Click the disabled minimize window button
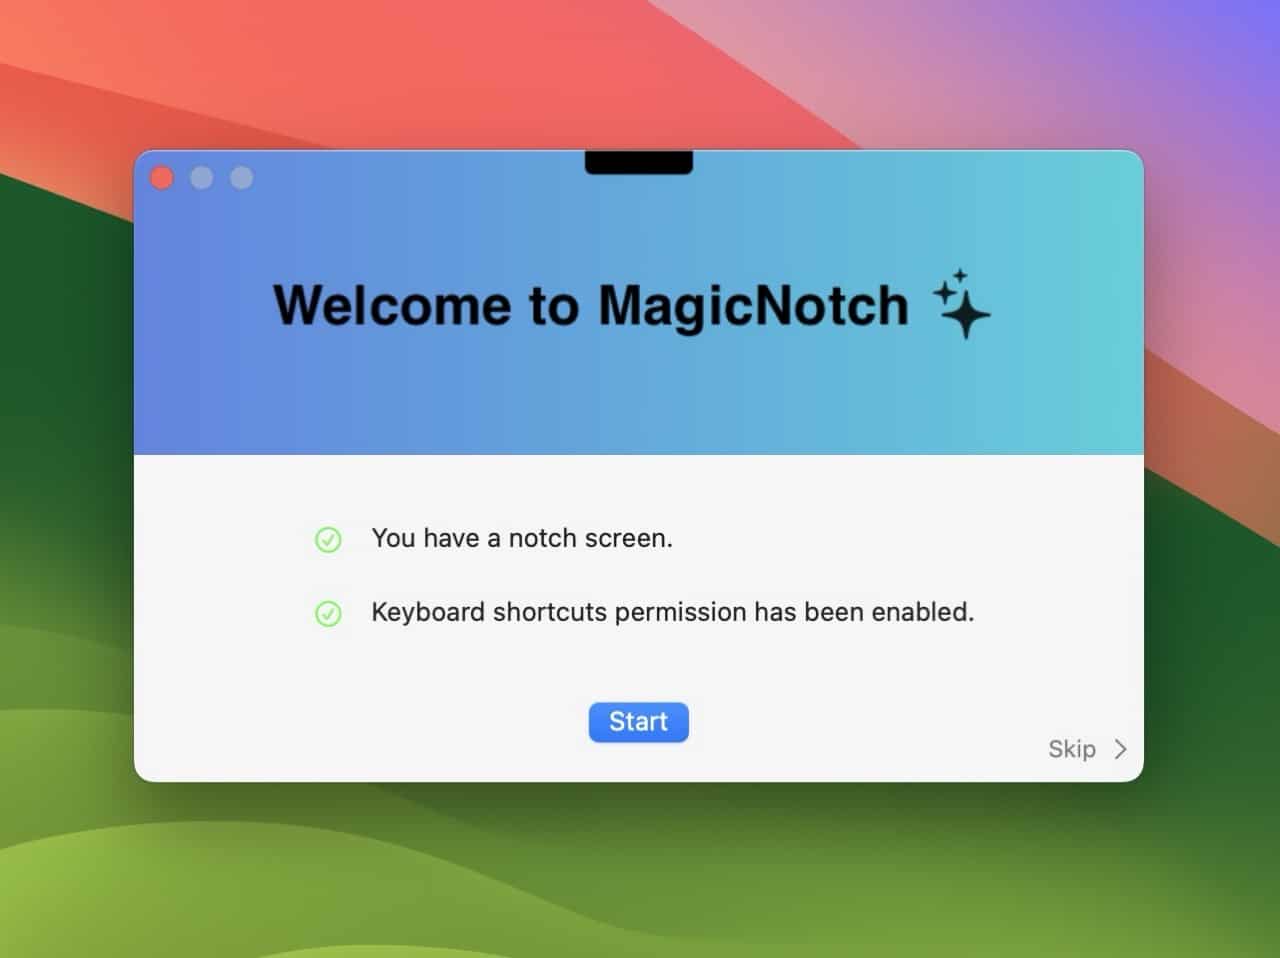1280x958 pixels. pos(202,178)
